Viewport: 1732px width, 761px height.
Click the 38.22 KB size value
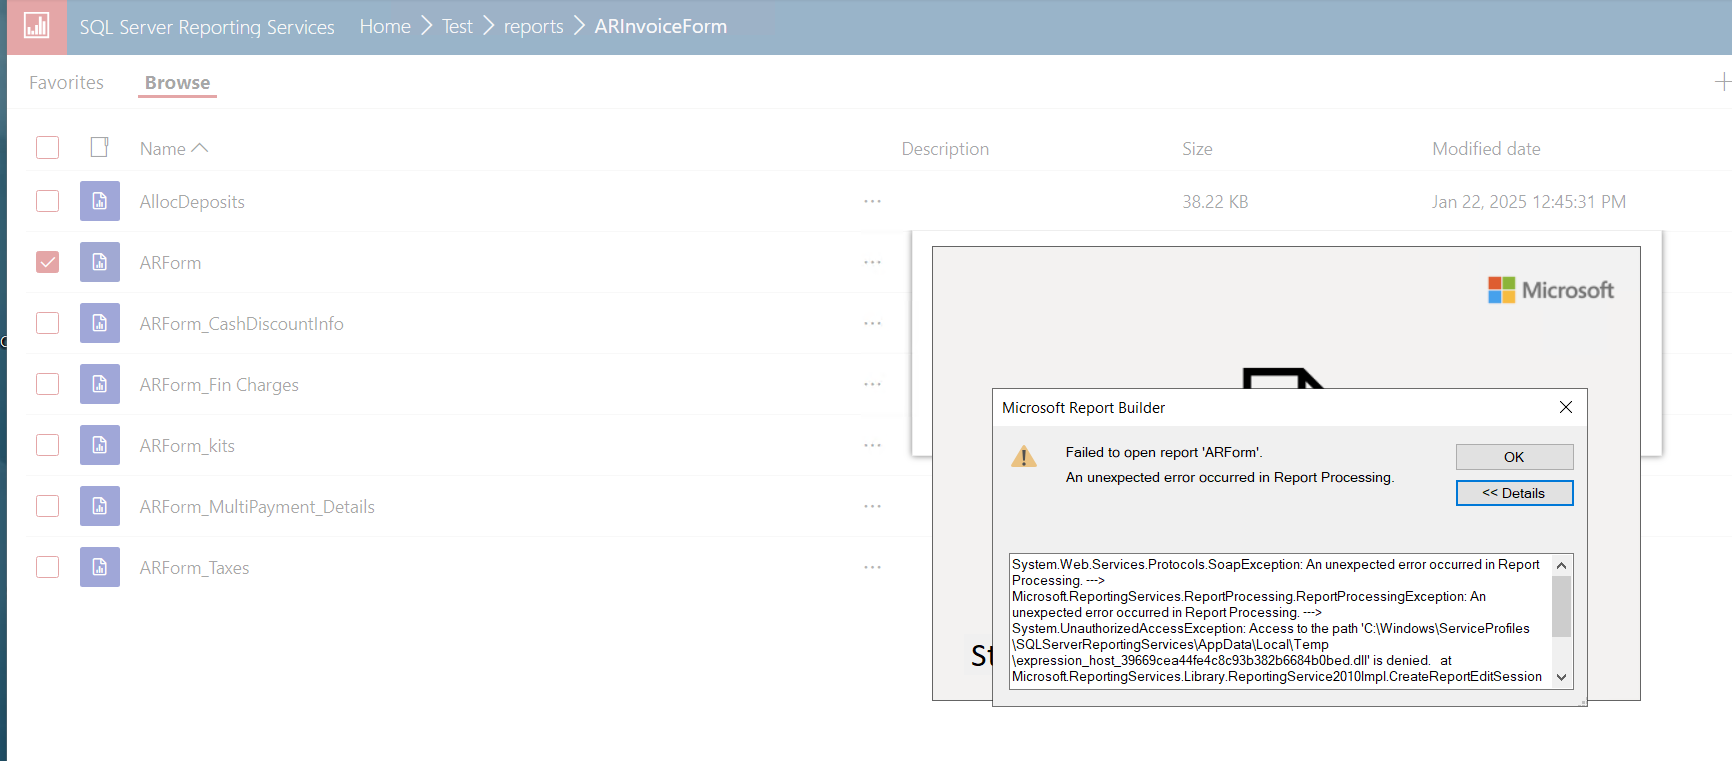coord(1215,201)
